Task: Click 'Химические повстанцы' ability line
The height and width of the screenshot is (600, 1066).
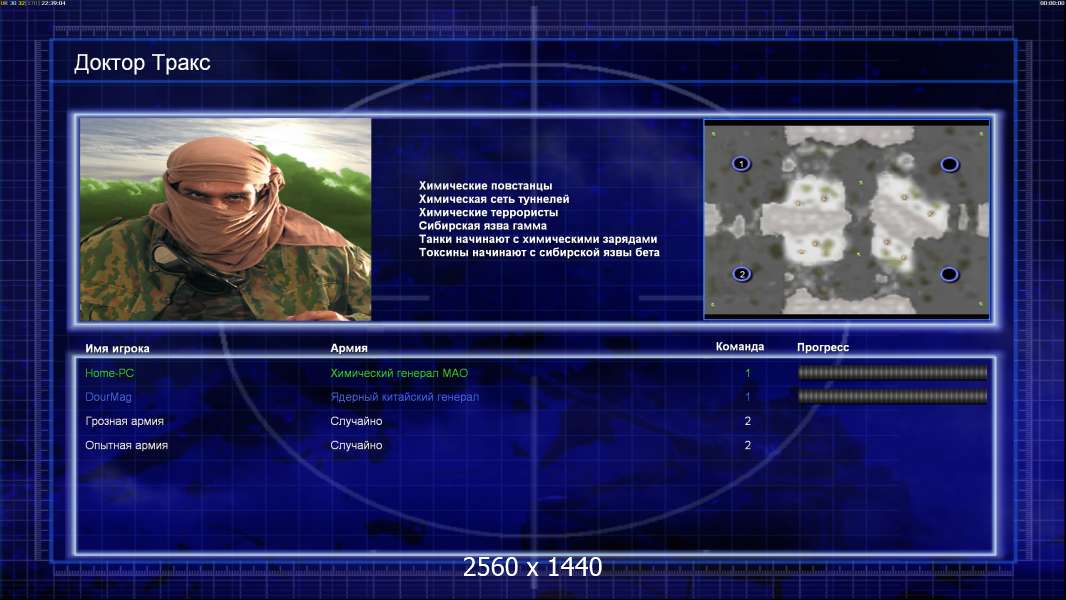Action: click(x=485, y=186)
